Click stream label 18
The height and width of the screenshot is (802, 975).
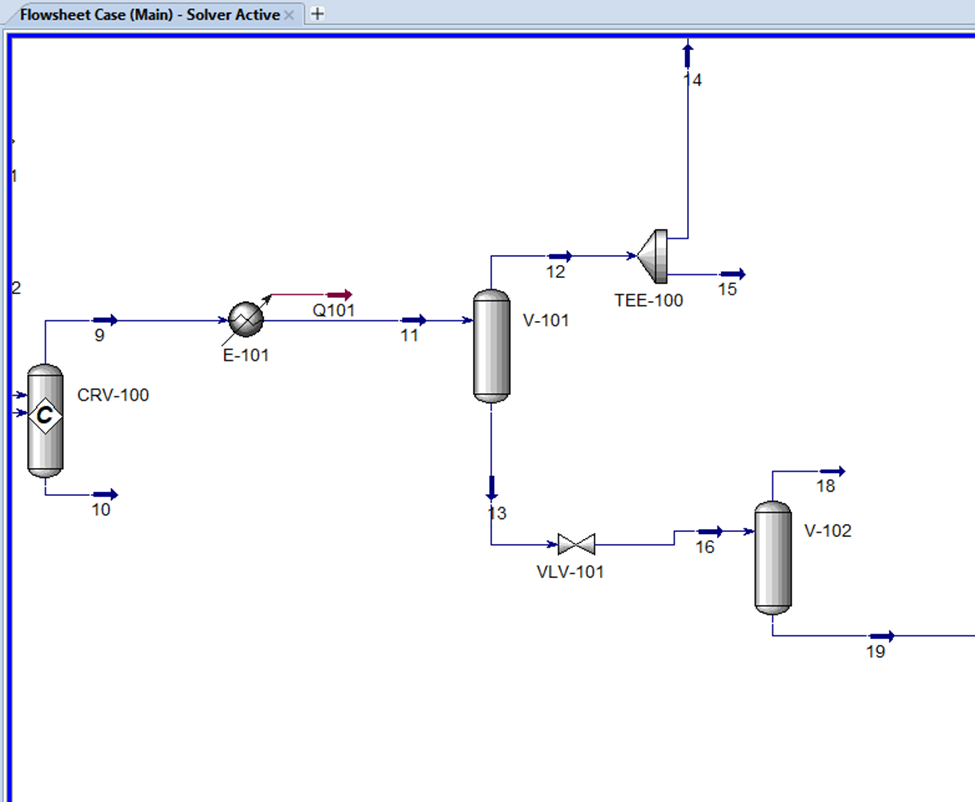point(826,486)
